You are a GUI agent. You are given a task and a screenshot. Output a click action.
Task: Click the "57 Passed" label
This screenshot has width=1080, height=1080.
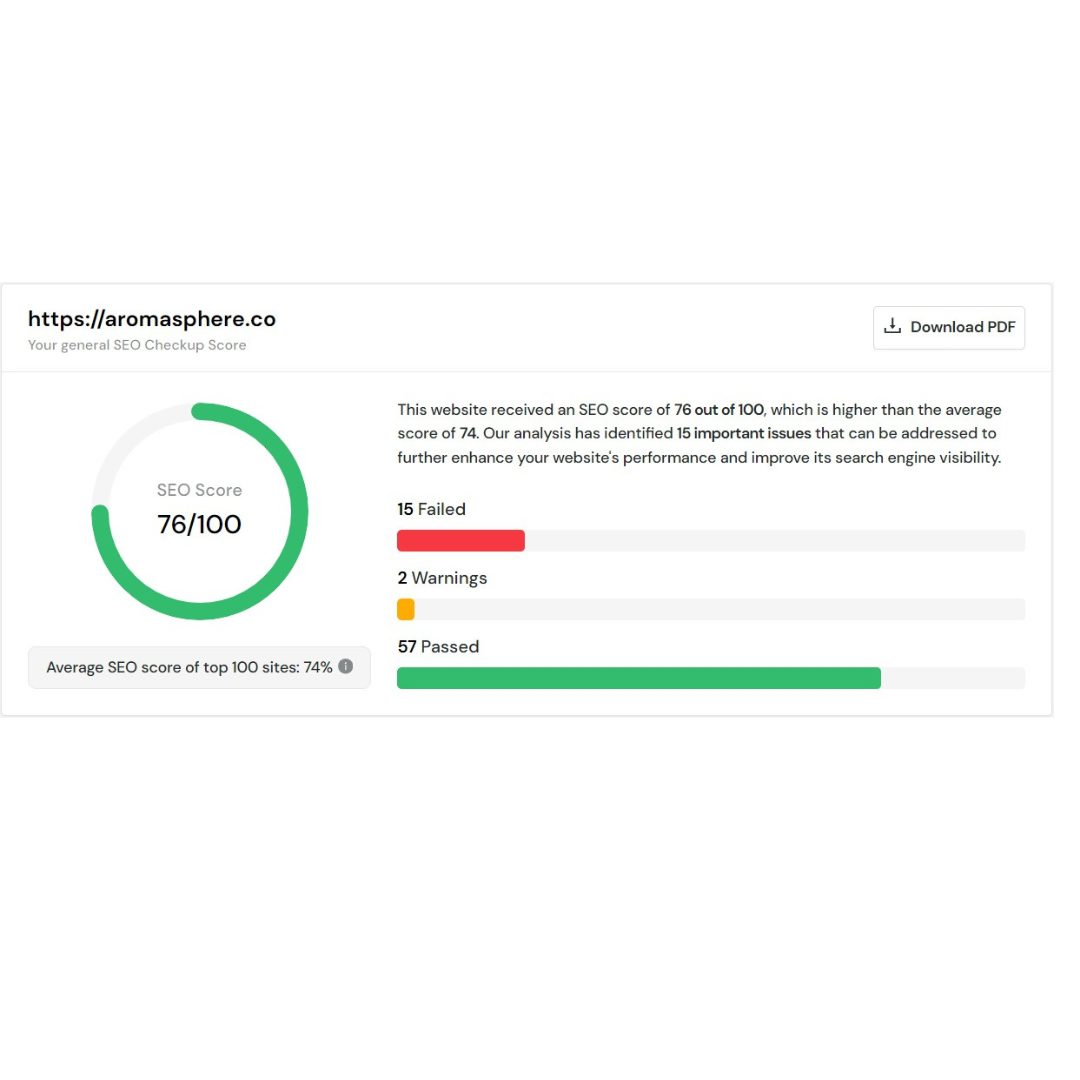[438, 647]
